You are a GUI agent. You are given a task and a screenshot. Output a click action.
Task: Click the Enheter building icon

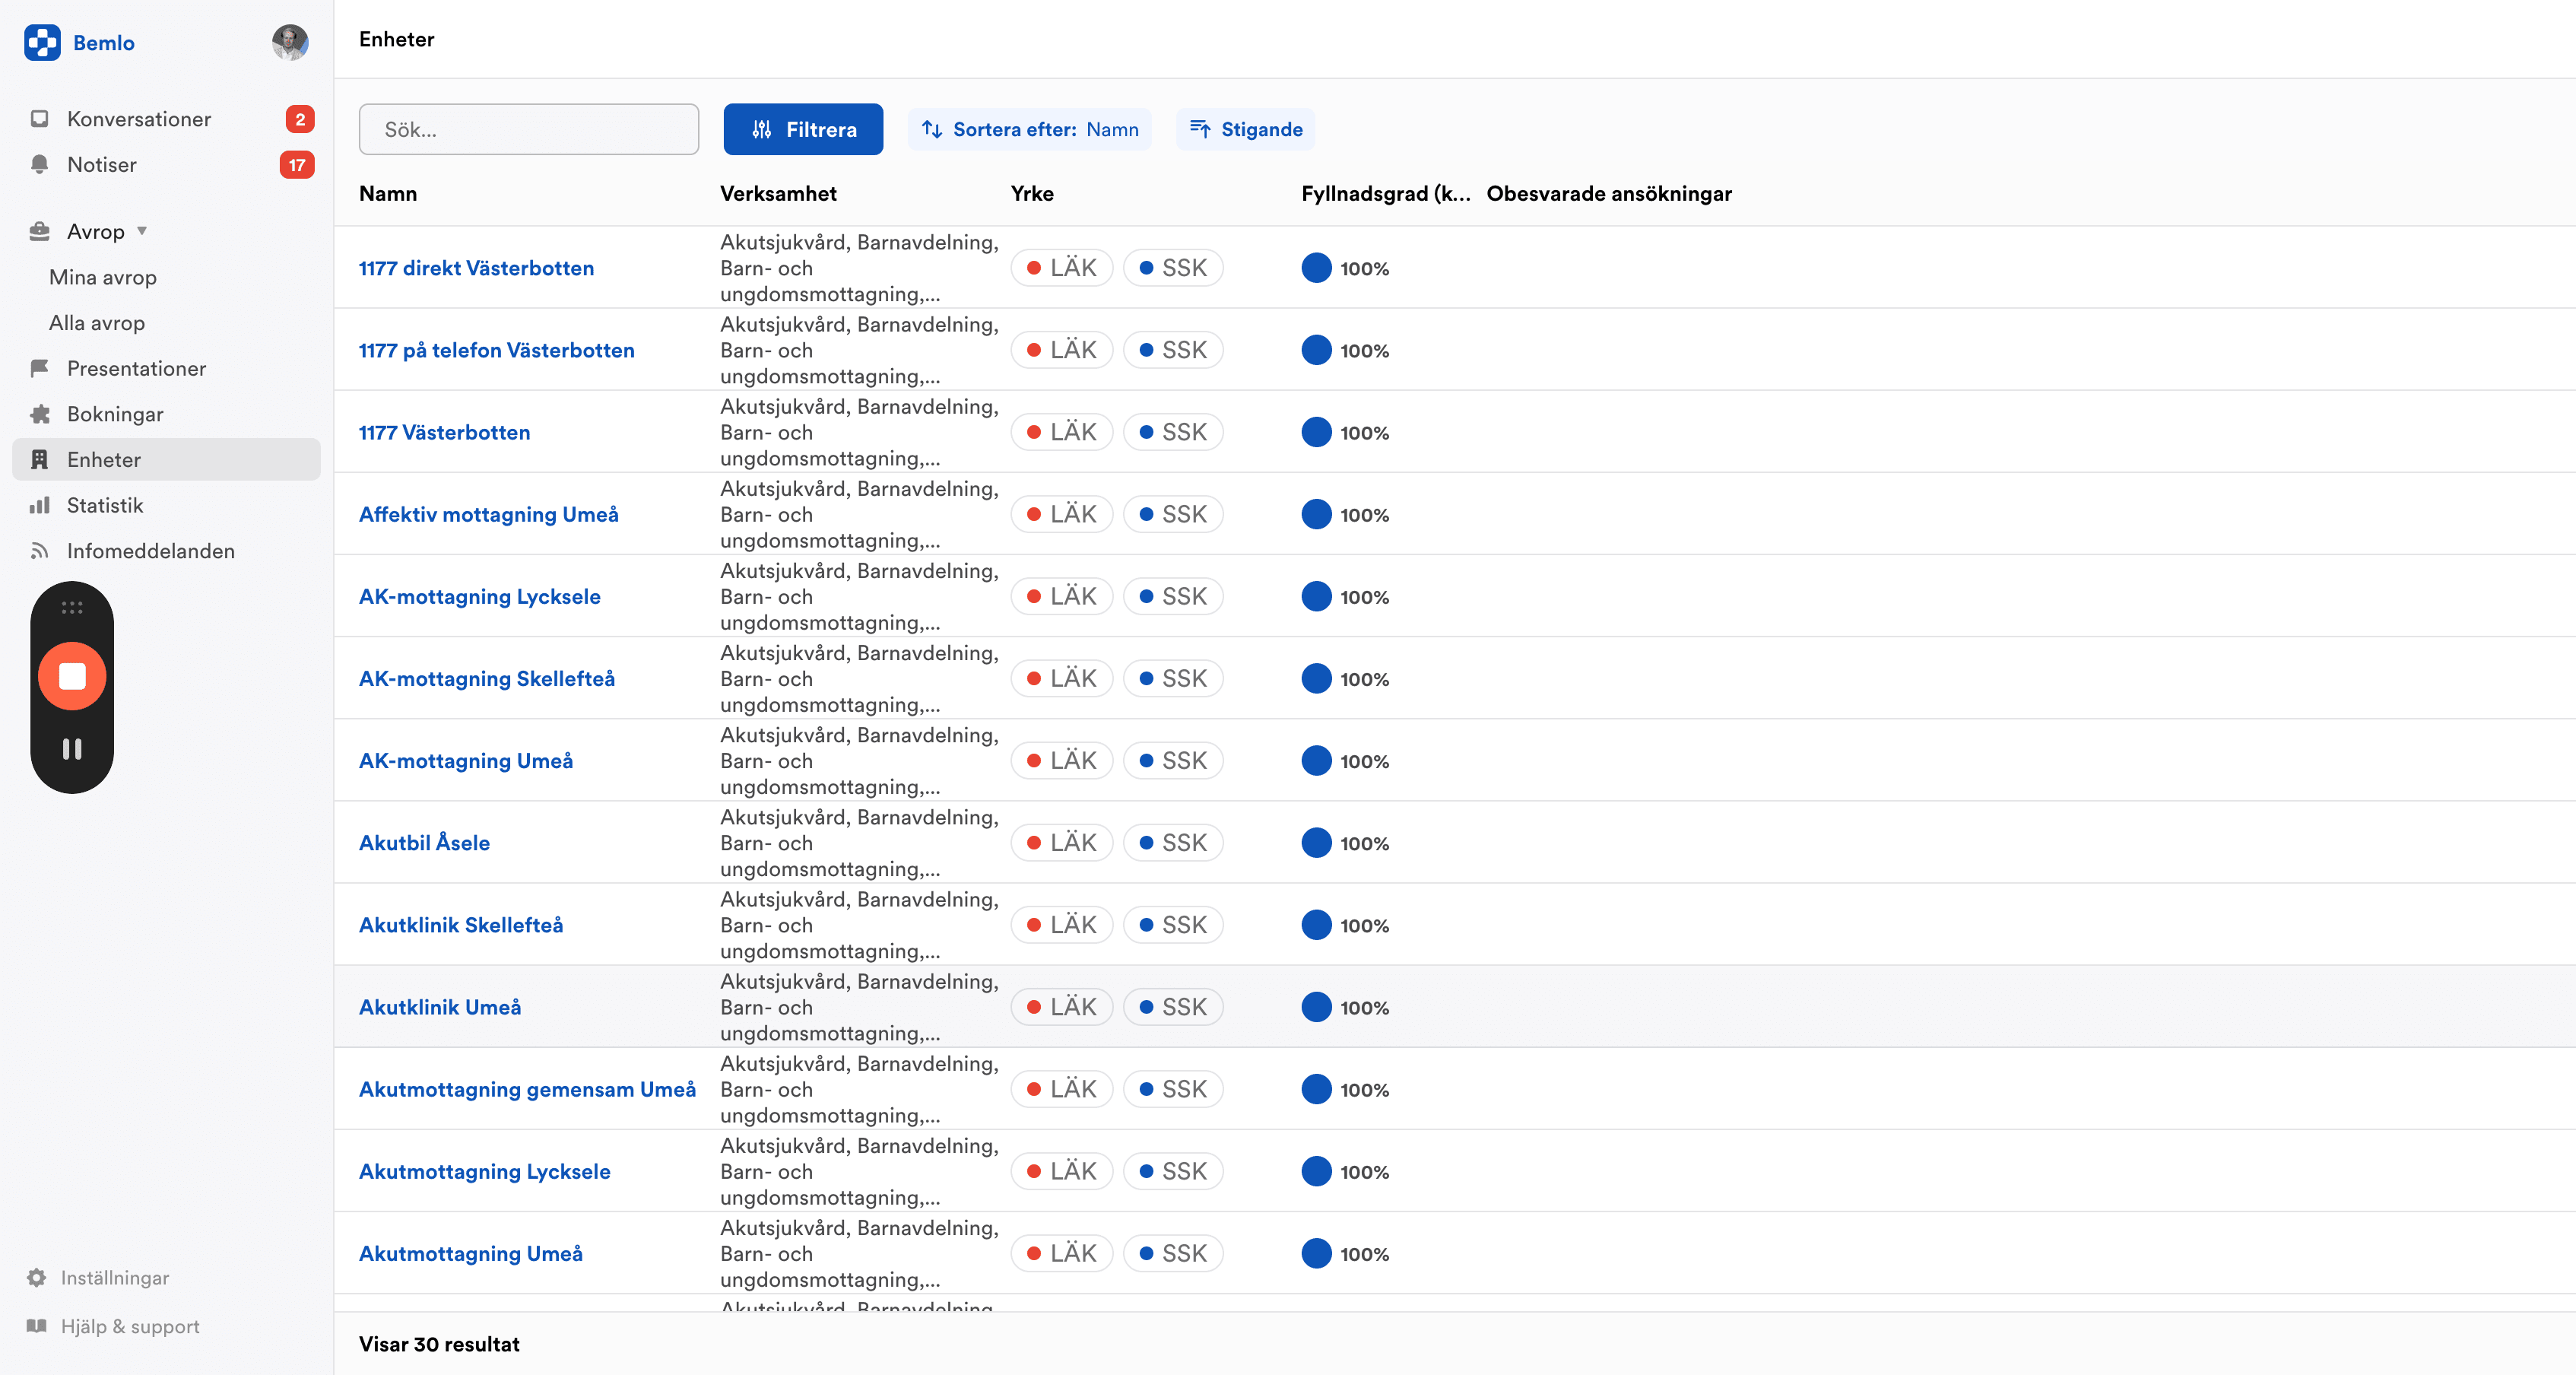coord(39,460)
